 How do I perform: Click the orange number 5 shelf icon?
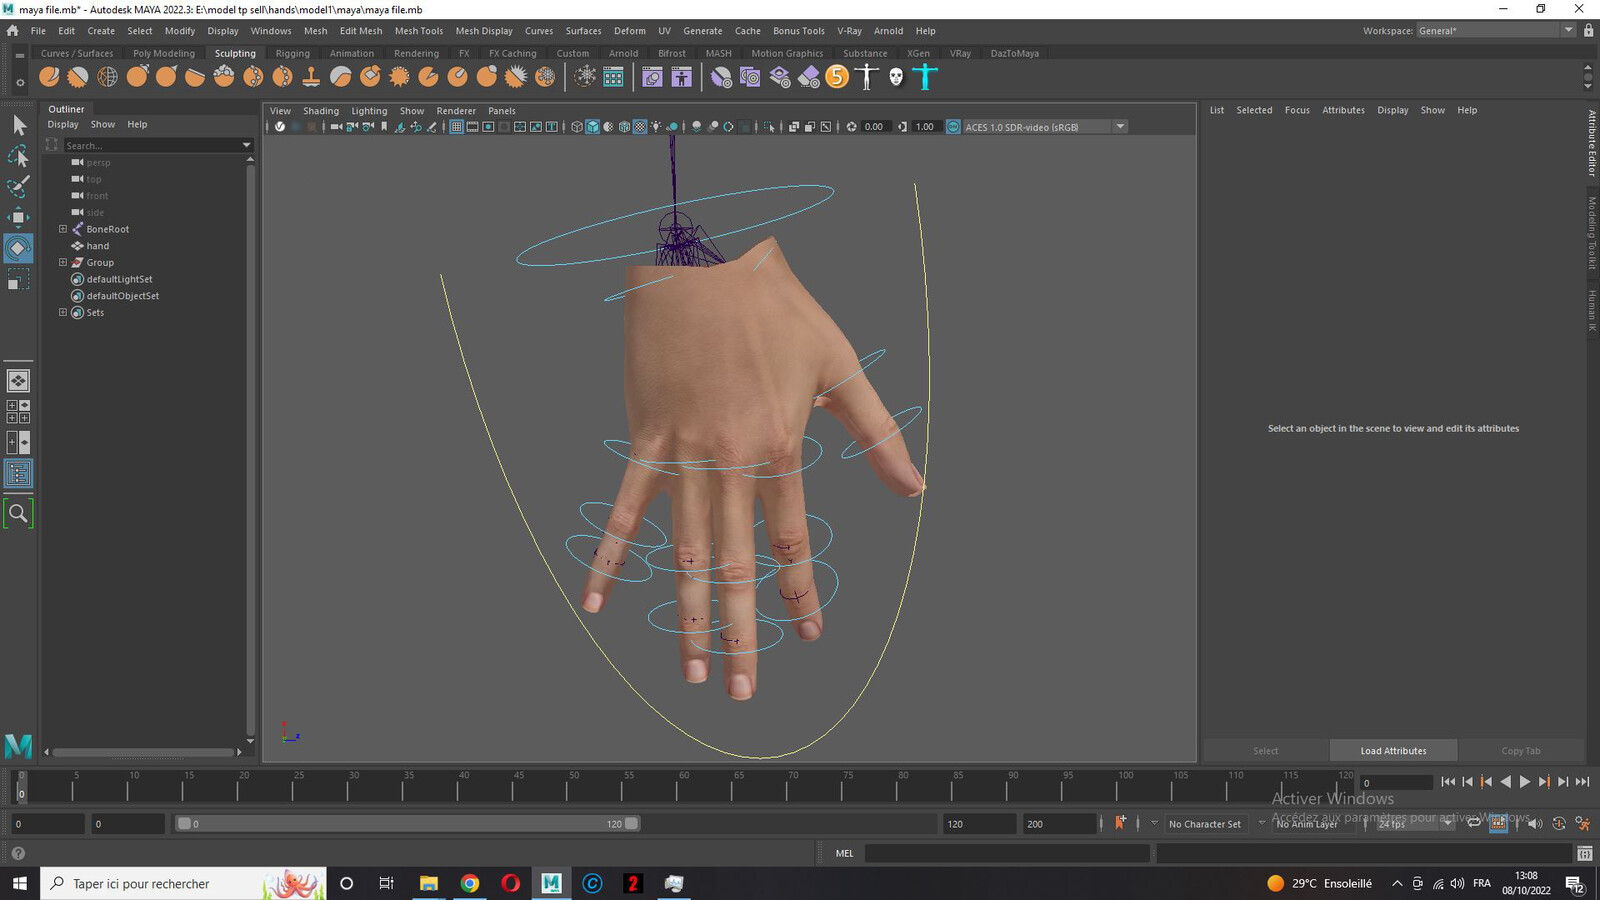tap(838, 77)
